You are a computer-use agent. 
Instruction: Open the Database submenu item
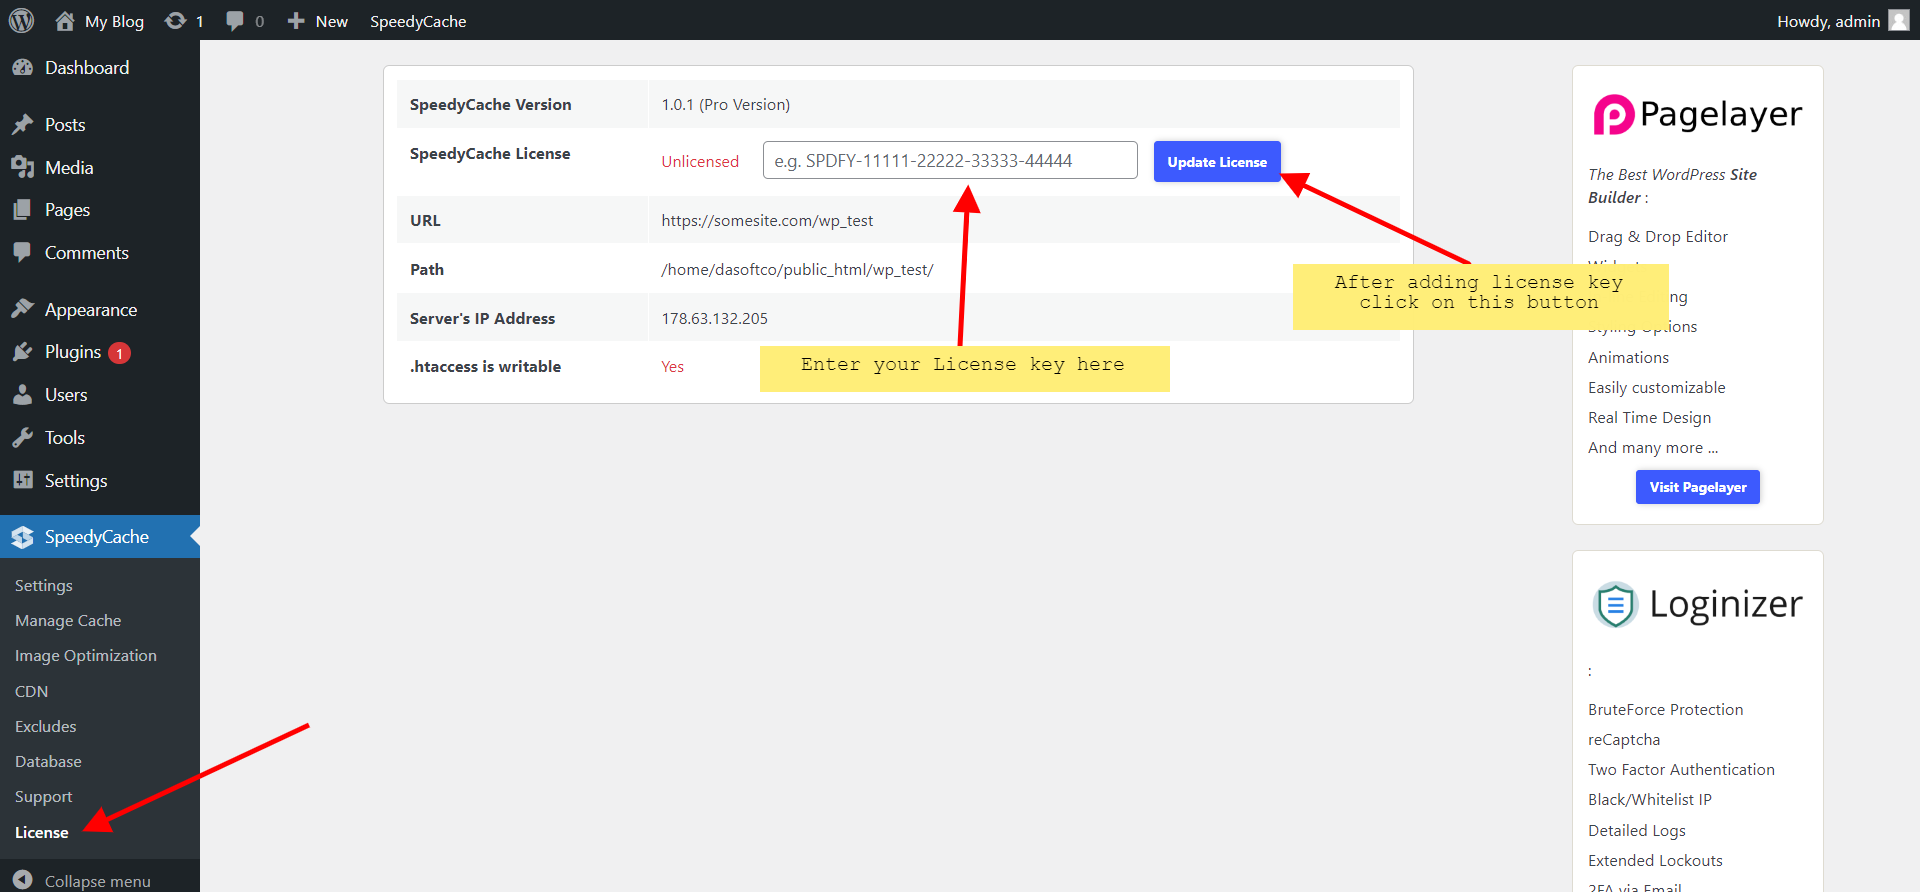[x=48, y=761]
